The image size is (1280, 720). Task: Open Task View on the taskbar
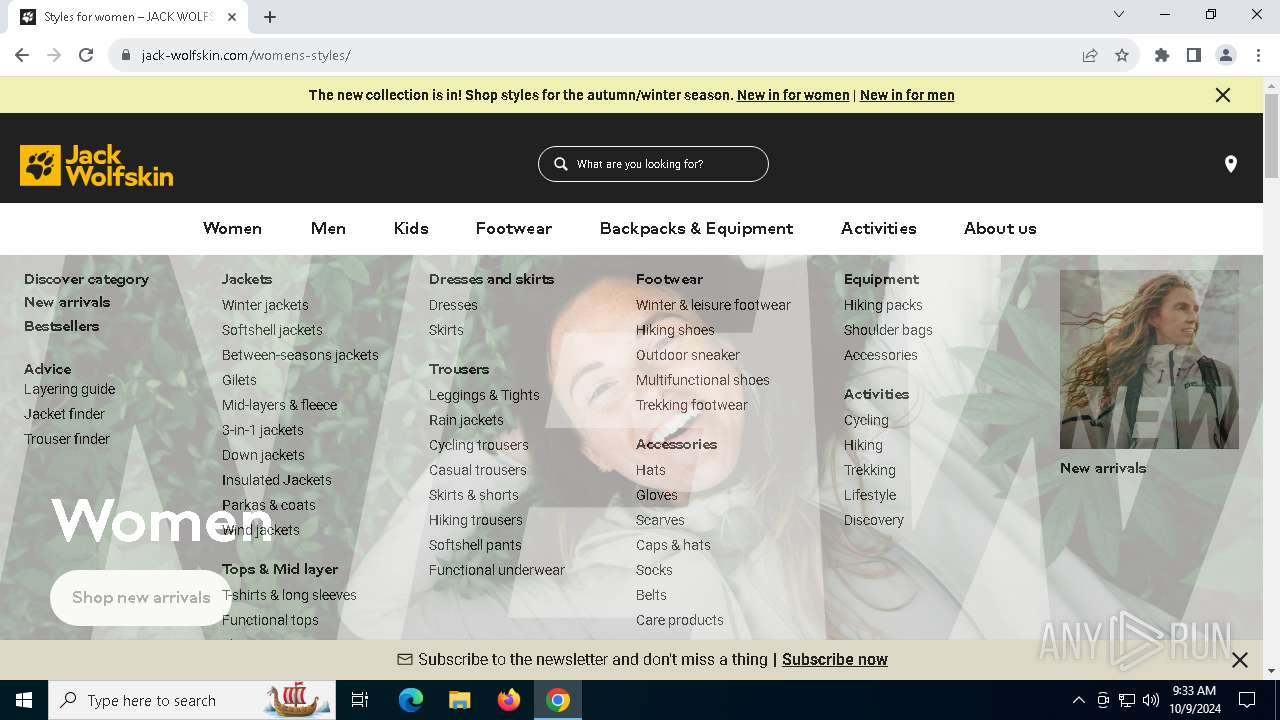(x=360, y=700)
